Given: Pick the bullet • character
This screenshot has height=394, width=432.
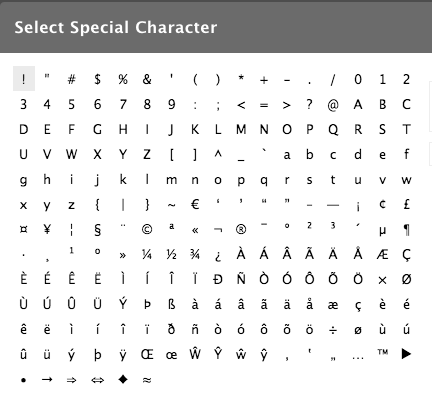Looking at the screenshot, I should coord(23,380).
